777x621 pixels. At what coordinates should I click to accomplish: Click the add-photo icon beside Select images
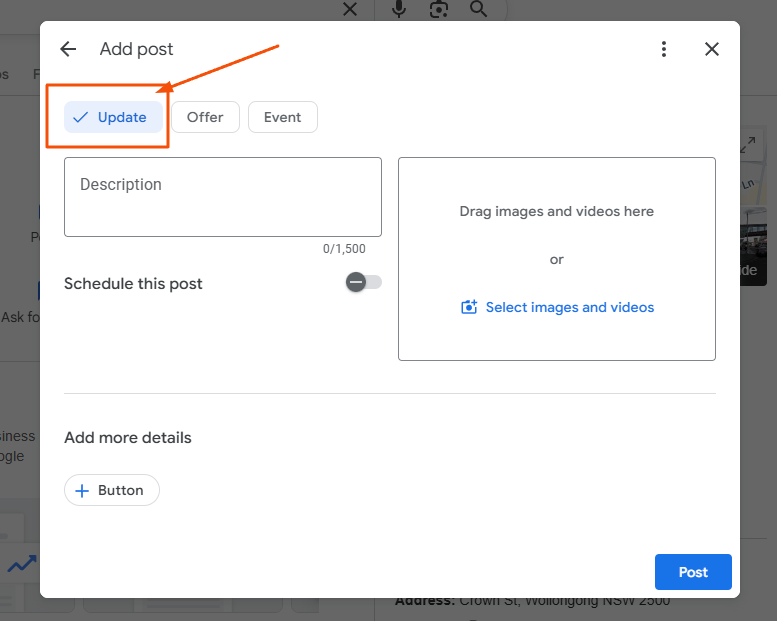[469, 307]
